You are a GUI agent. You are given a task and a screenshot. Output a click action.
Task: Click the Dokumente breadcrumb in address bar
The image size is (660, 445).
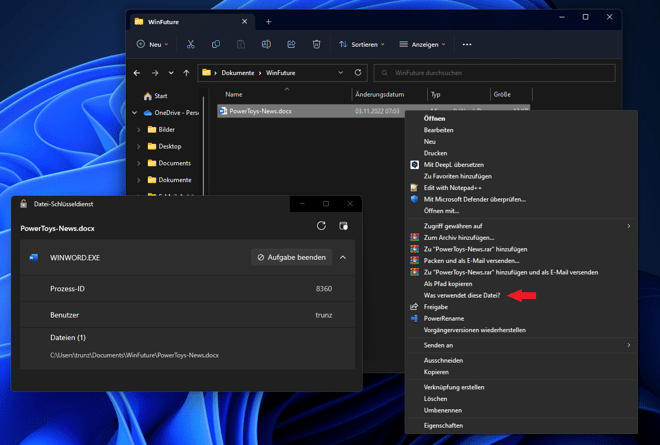pos(238,73)
